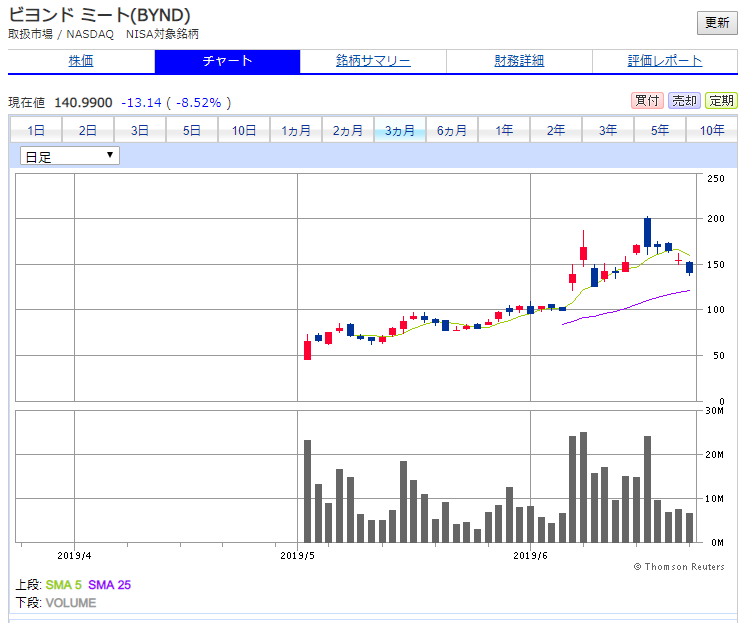Select the 3年 chart period
This screenshot has height=623, width=748.
(x=608, y=130)
